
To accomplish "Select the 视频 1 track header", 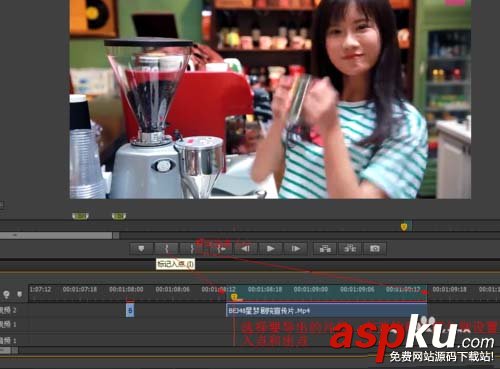I will pyautogui.click(x=8, y=324).
